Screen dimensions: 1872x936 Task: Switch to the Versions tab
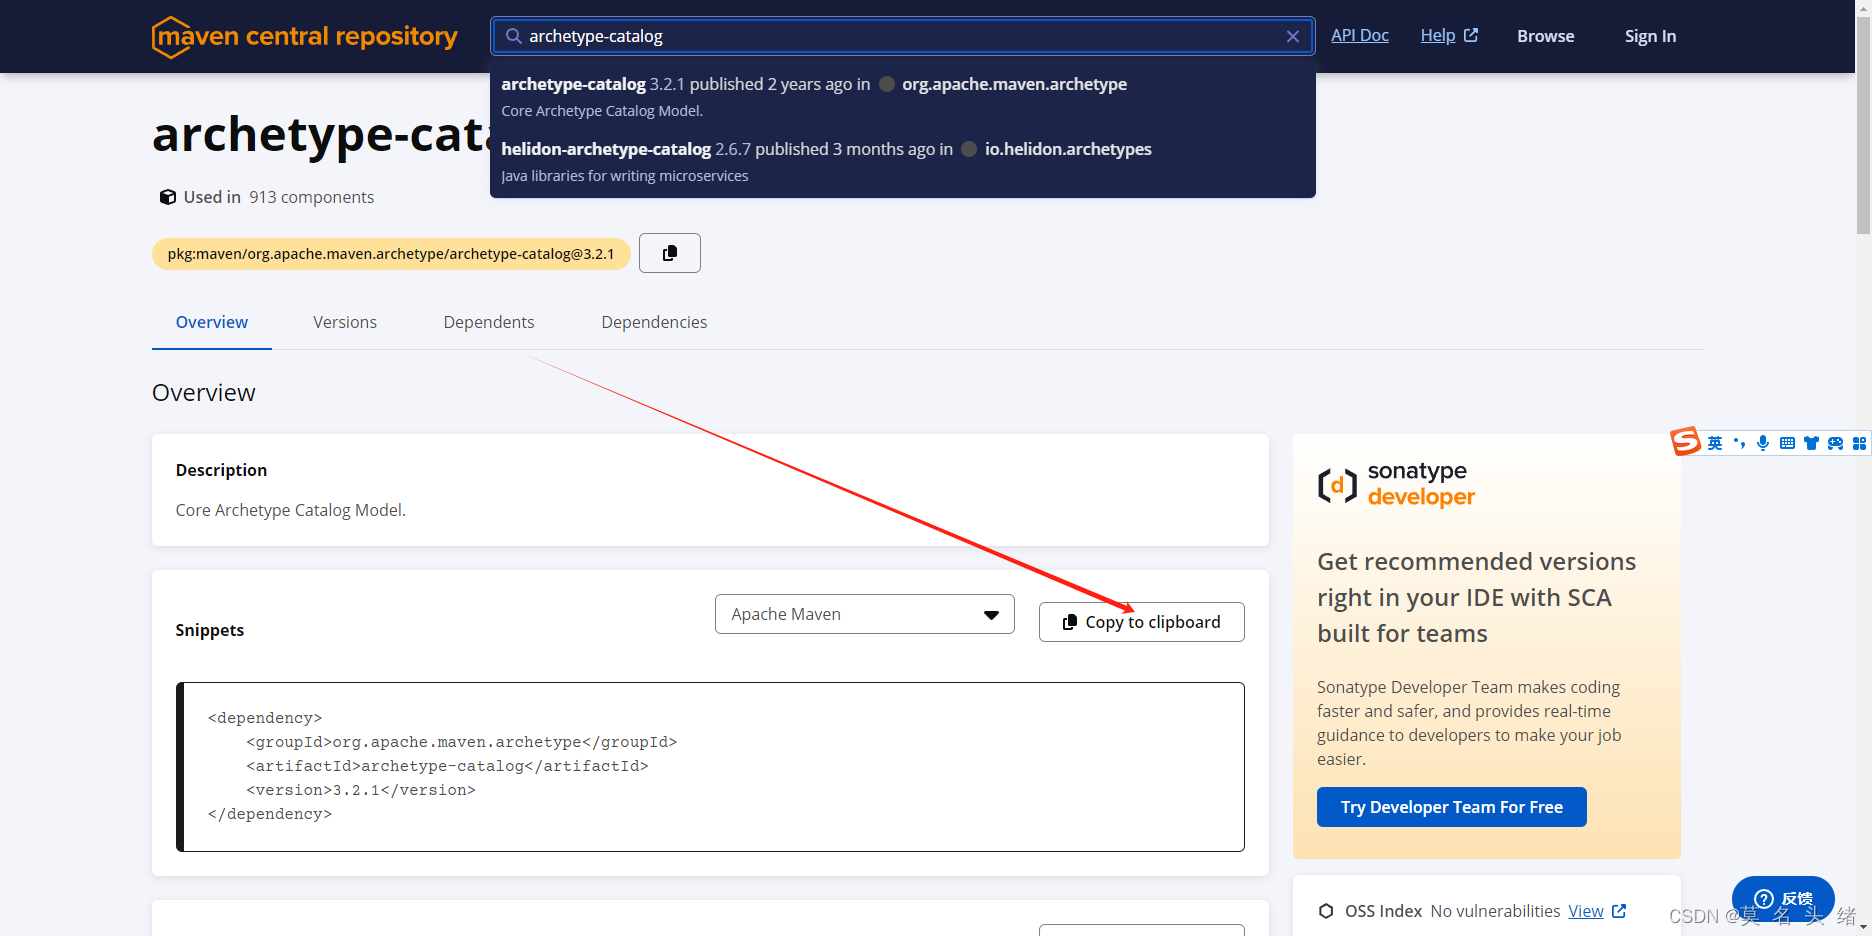click(x=344, y=322)
